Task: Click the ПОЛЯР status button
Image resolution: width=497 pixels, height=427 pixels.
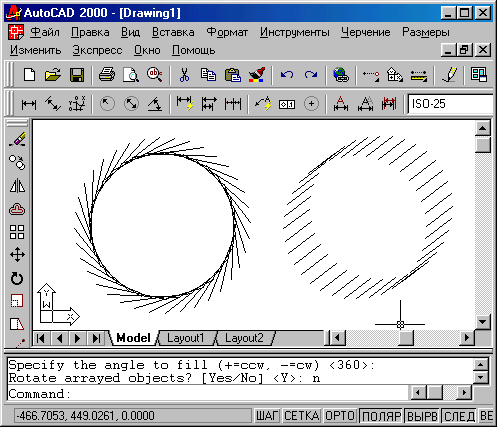Action: coord(381,416)
